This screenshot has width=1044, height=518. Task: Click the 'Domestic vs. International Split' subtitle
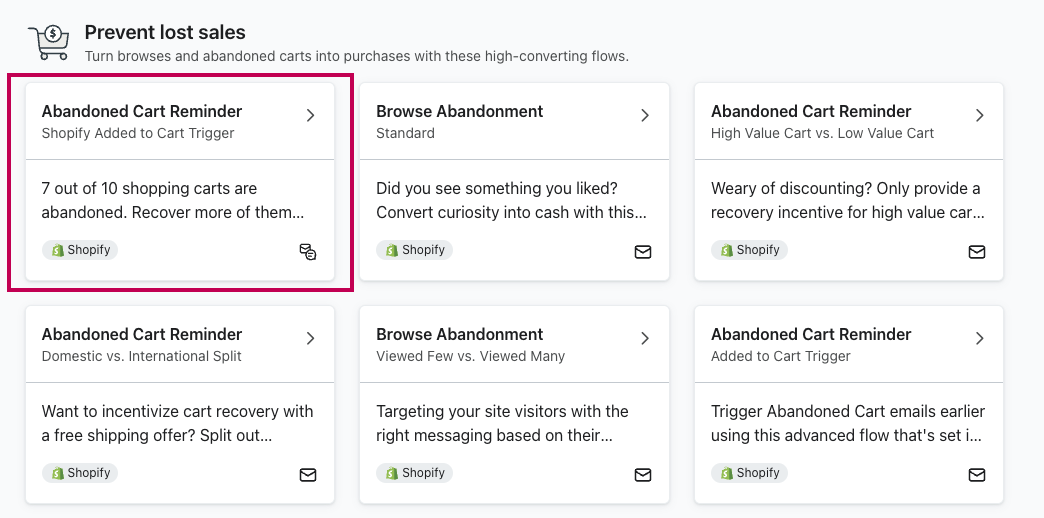coord(141,356)
